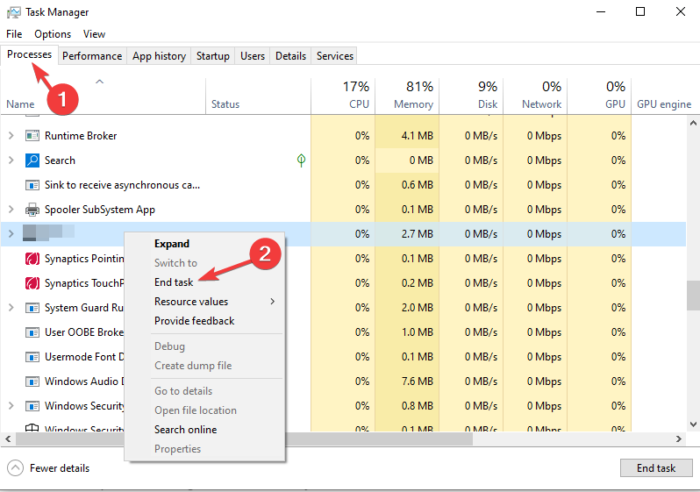700x492 pixels.
Task: Open the Options menu
Action: (52, 34)
